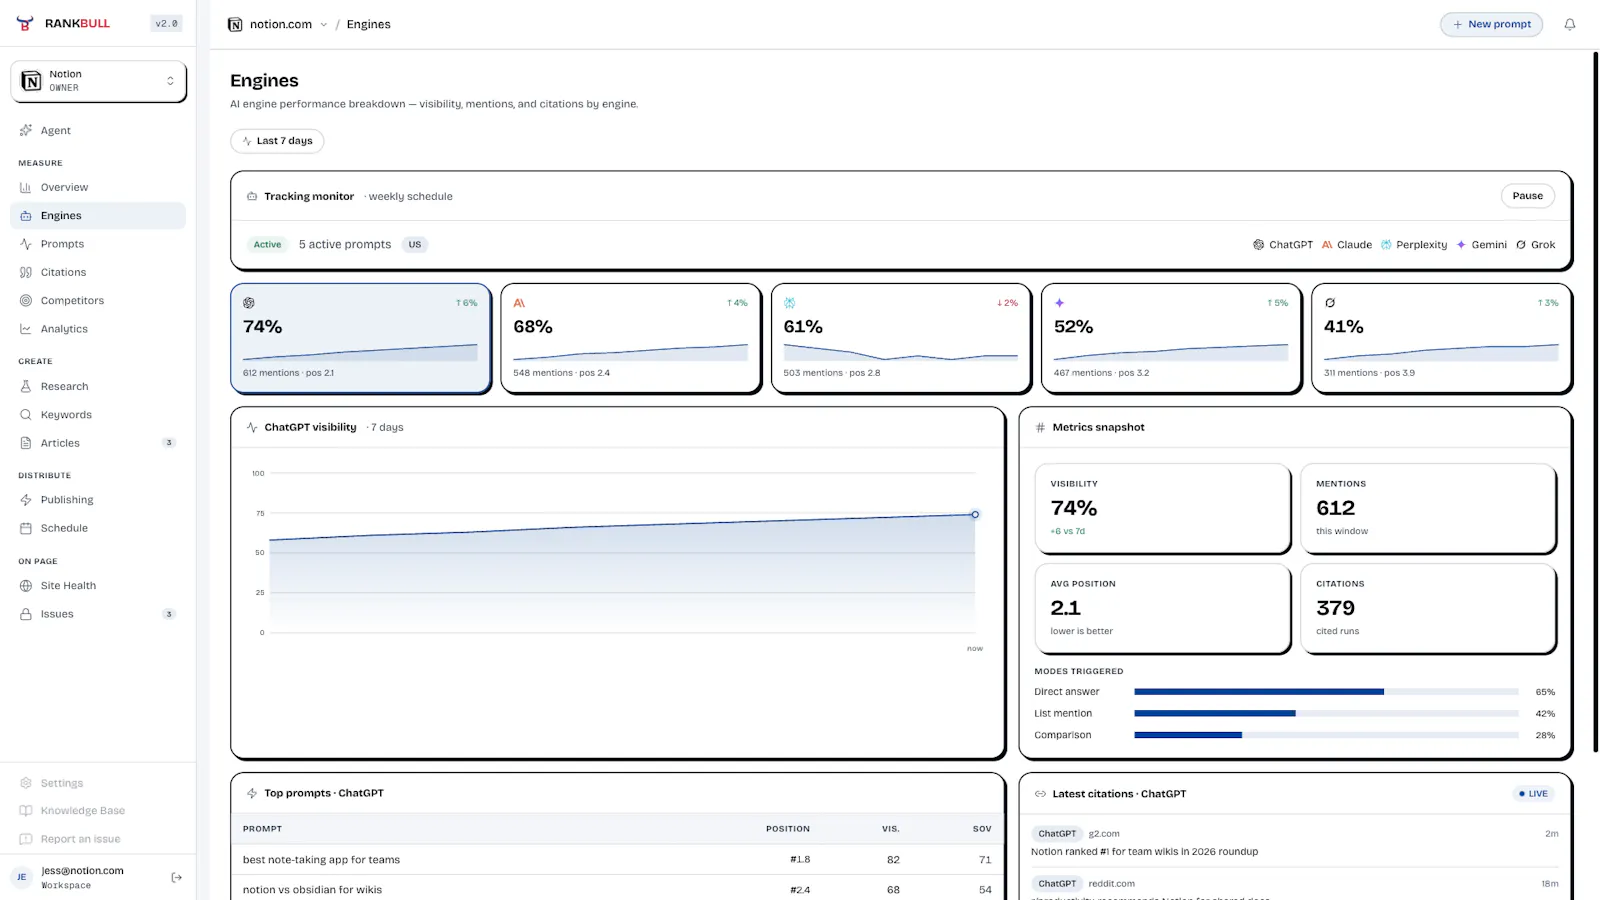Screen dimensions: 1600x900
Task: Go to Engines in the sidebar
Action: pyautogui.click(x=98, y=216)
